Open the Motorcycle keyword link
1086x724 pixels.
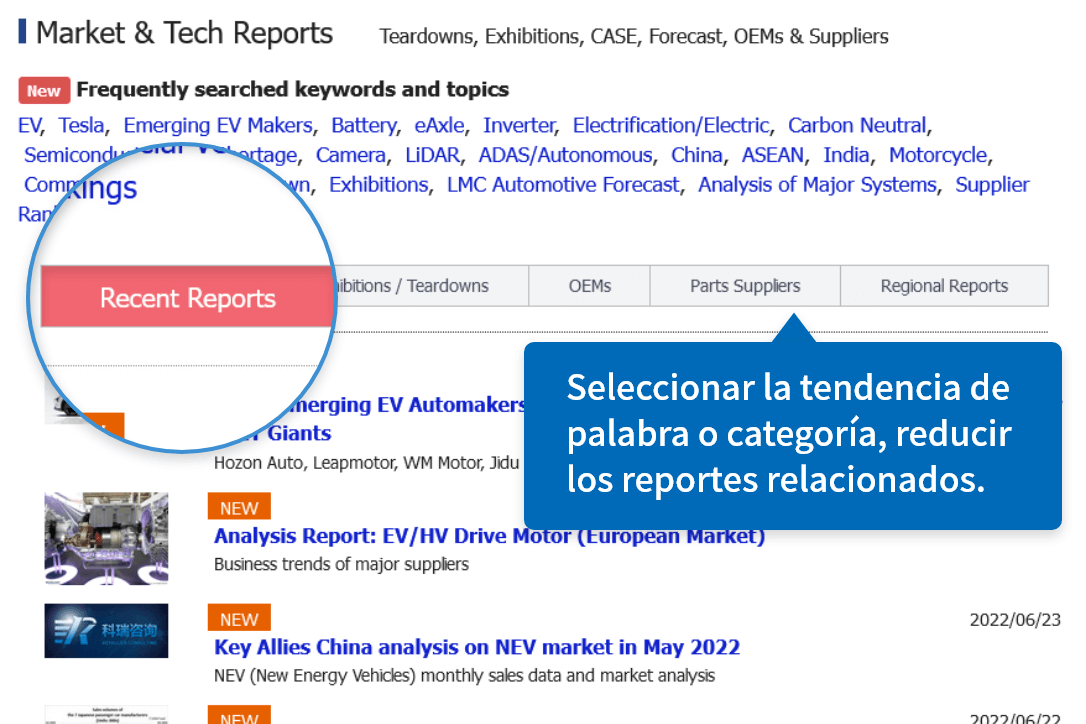click(x=938, y=155)
